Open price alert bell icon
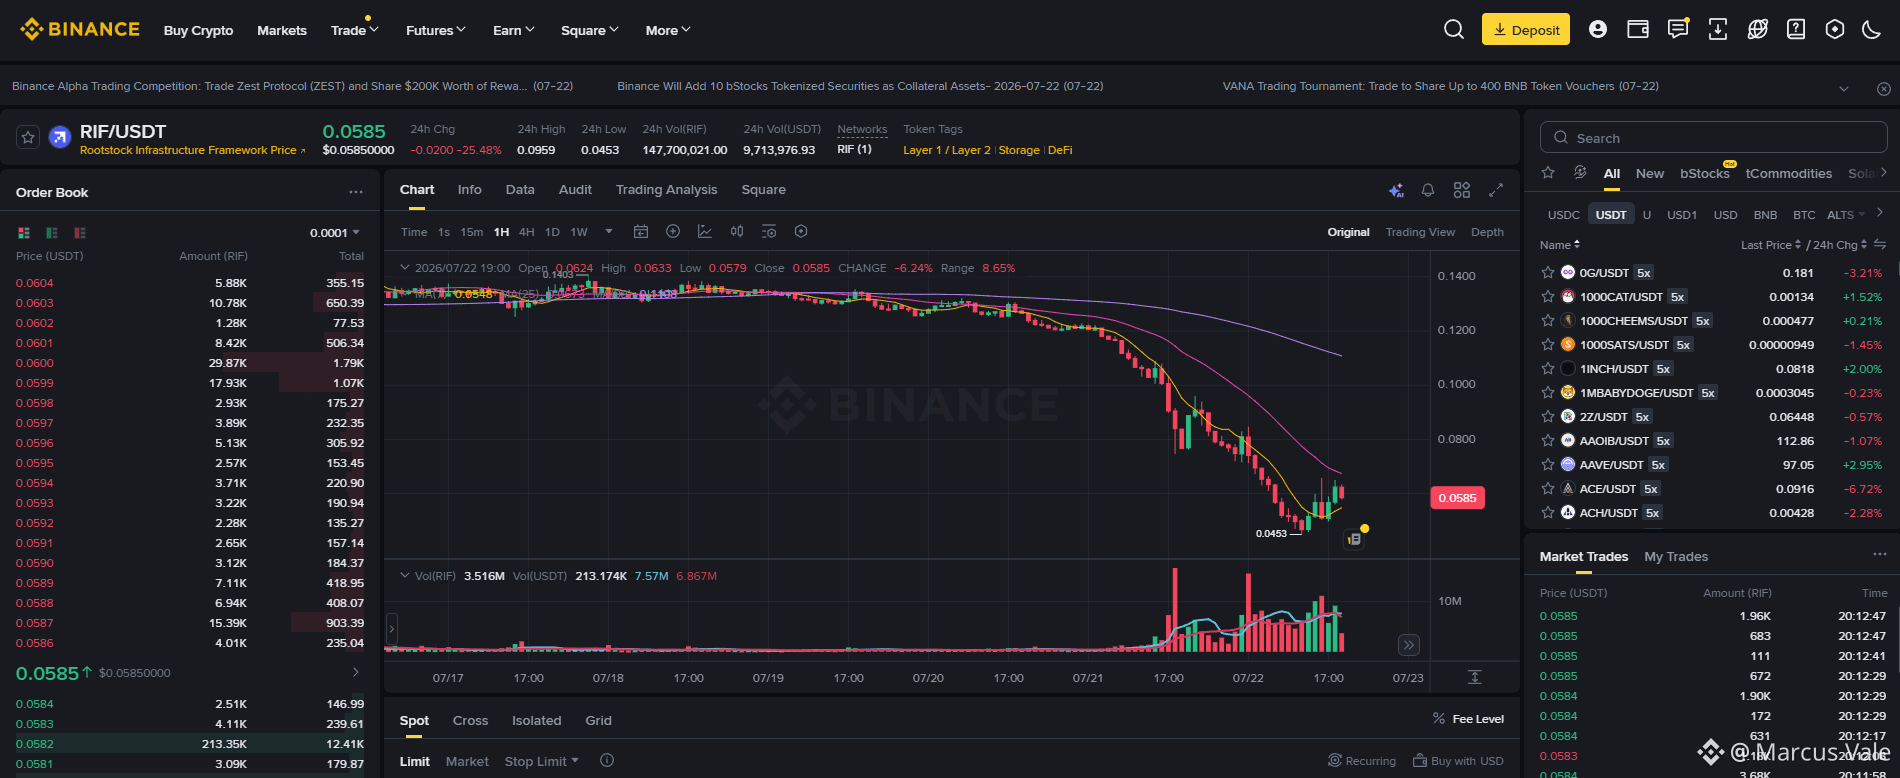Screen dimensions: 1900x778 tap(1428, 190)
